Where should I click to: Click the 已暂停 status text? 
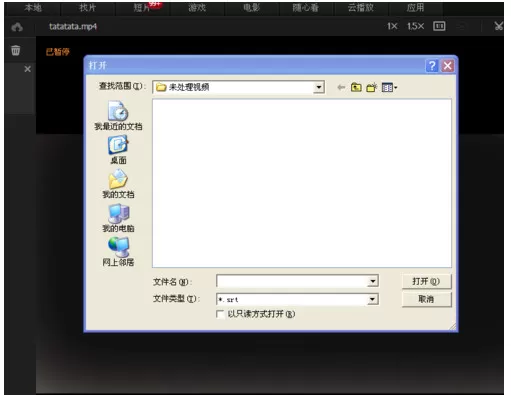click(58, 52)
